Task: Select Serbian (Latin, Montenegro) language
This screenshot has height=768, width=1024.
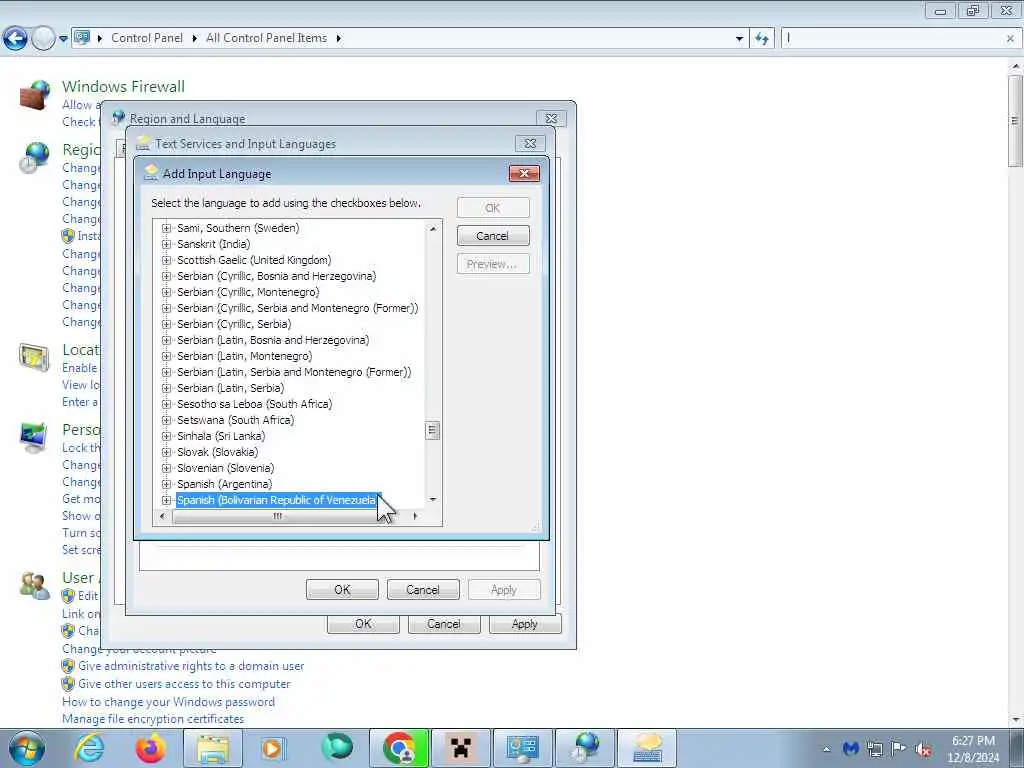Action: tap(244, 356)
